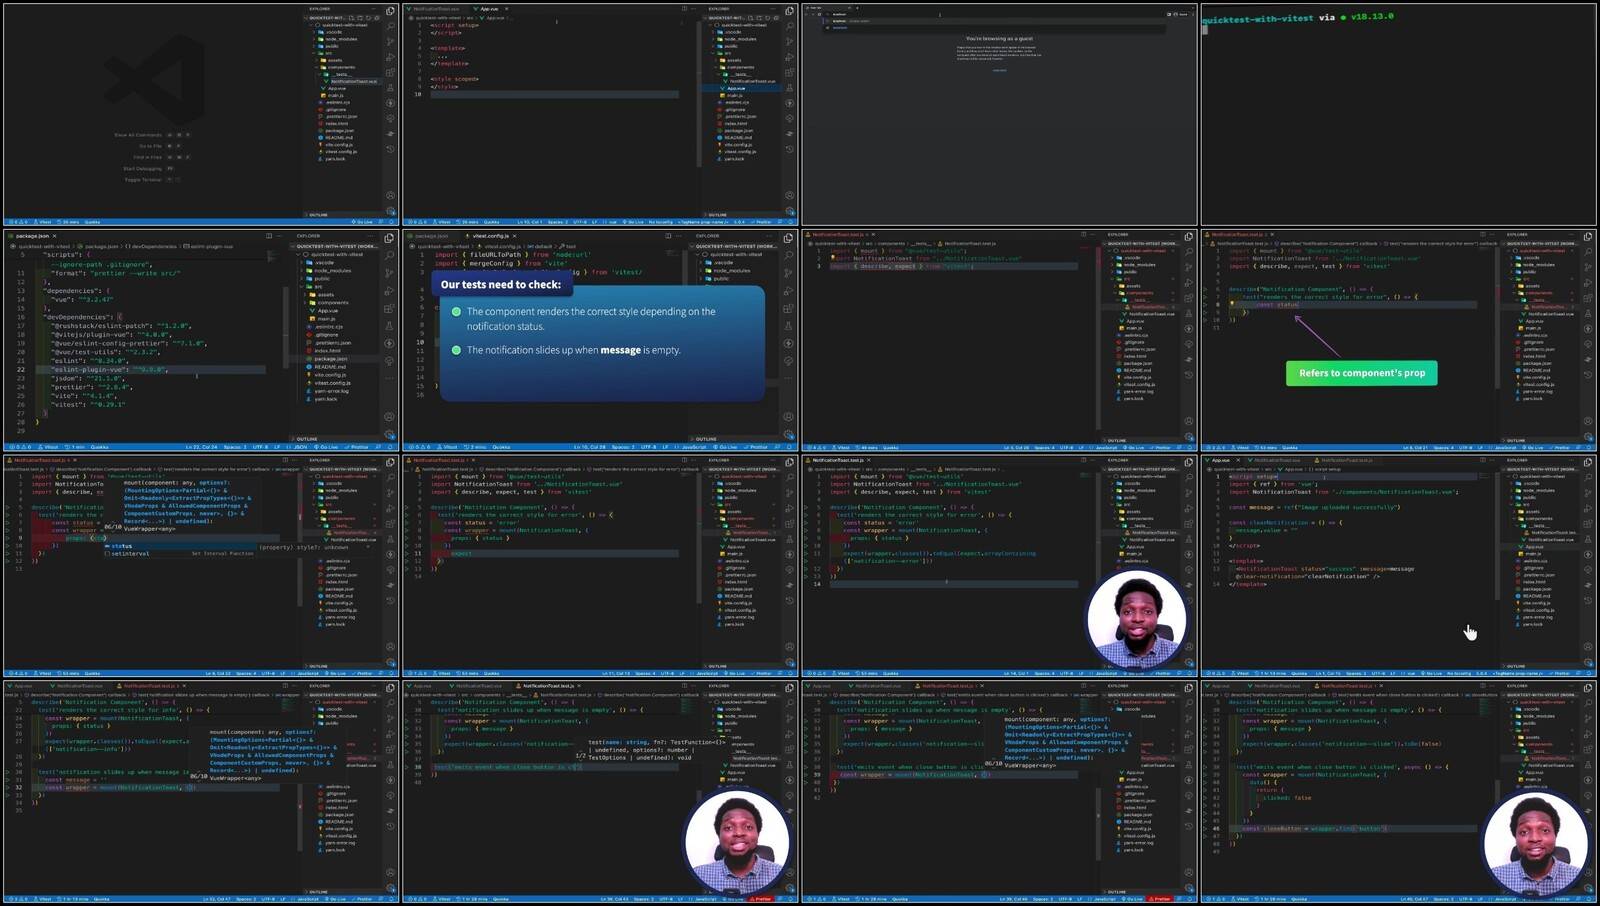Select the package.json tab in second-row first frame

32,236
